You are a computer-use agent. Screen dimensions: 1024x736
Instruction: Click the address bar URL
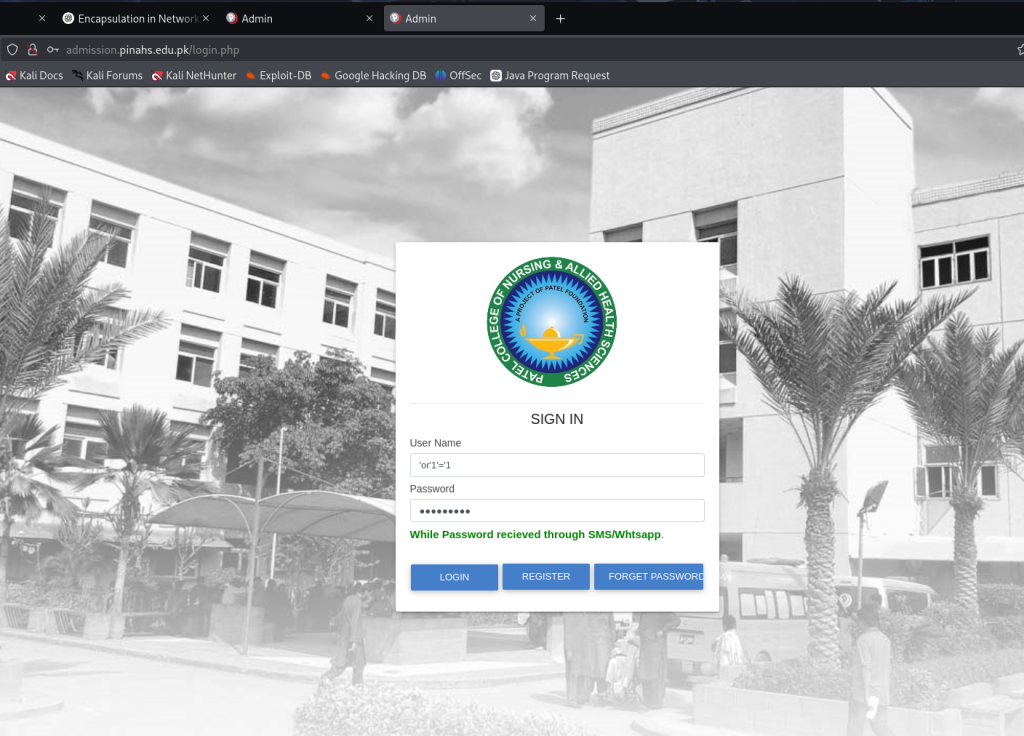[153, 50]
